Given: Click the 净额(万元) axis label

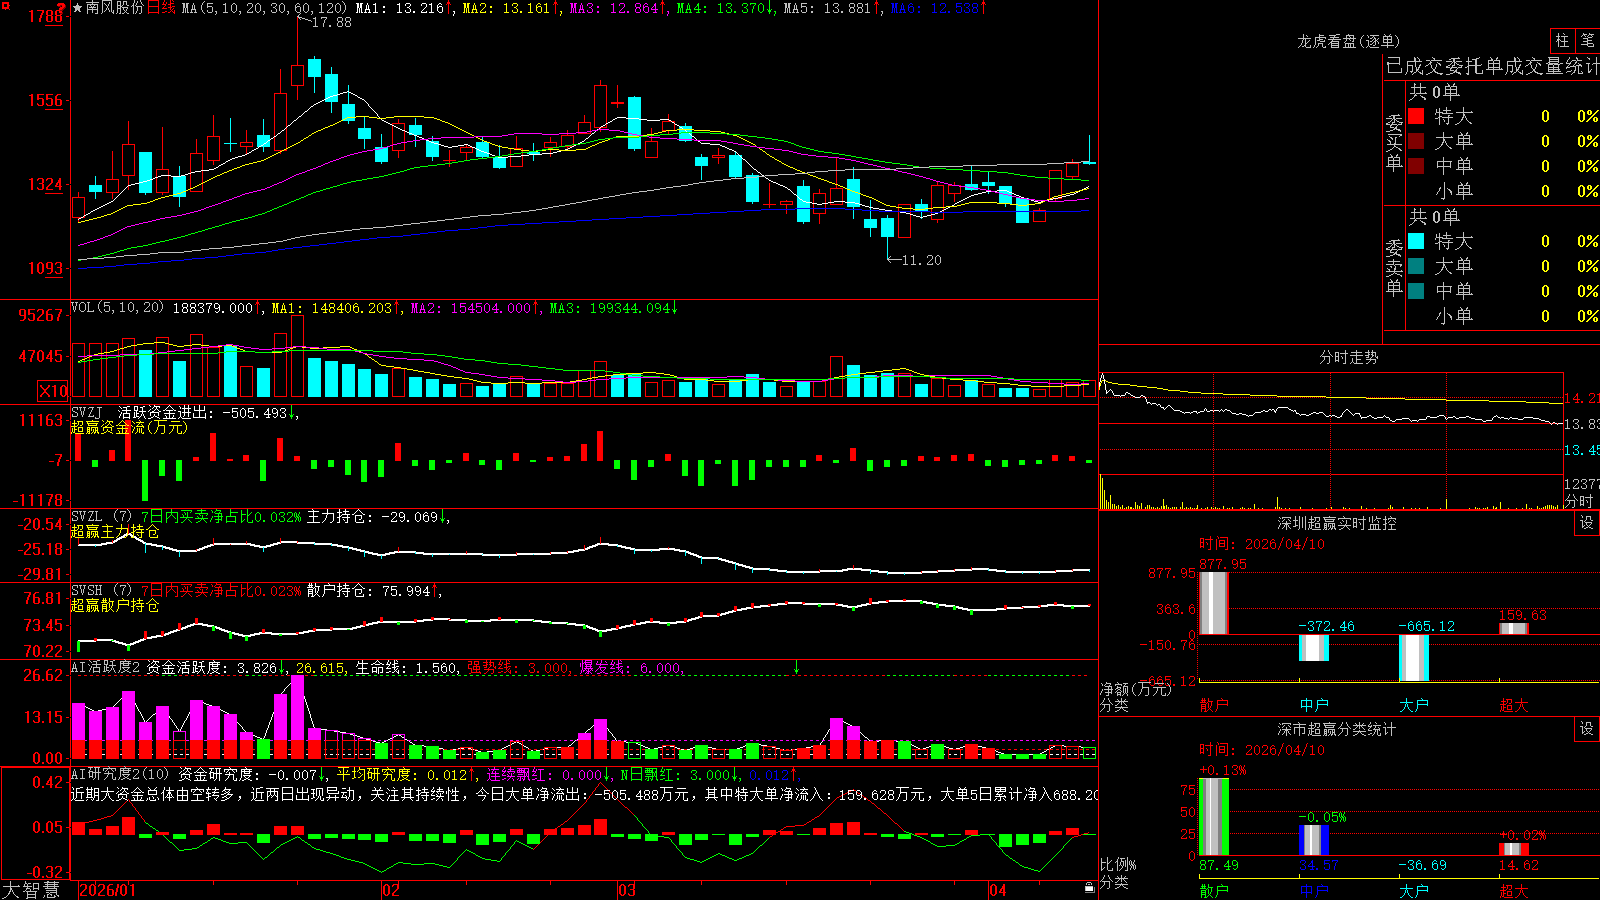Looking at the screenshot, I should click(x=1136, y=689).
